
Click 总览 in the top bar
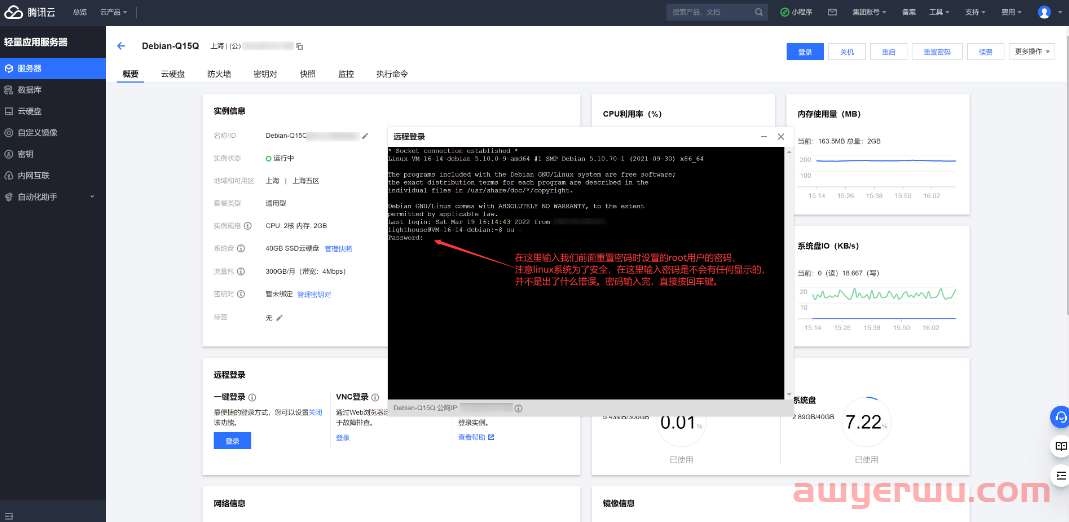80,12
